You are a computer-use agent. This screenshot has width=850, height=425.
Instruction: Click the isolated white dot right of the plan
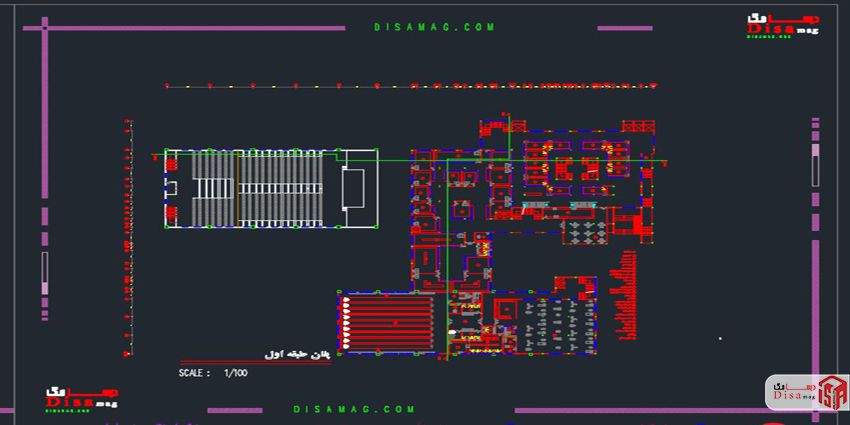tap(719, 338)
